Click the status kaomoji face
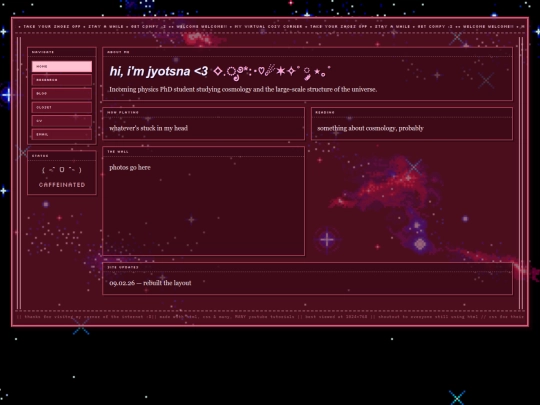 tap(62, 170)
